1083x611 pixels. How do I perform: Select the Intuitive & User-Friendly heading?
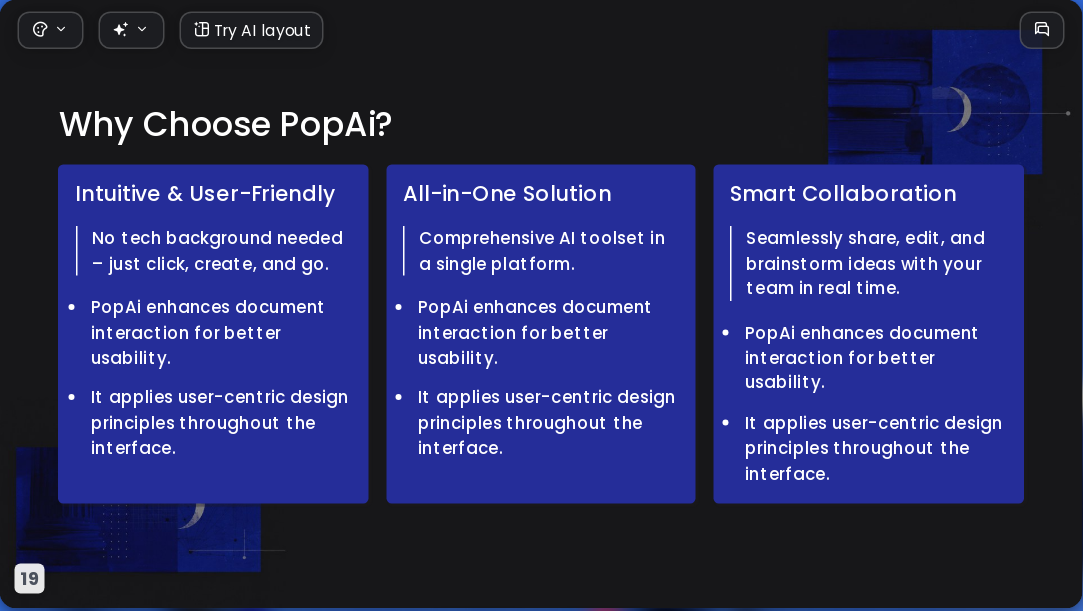pos(205,194)
